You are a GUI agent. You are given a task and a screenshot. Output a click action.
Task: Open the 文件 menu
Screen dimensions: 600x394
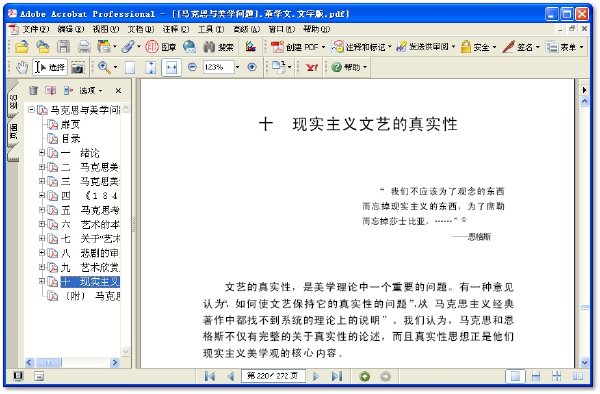(x=35, y=29)
